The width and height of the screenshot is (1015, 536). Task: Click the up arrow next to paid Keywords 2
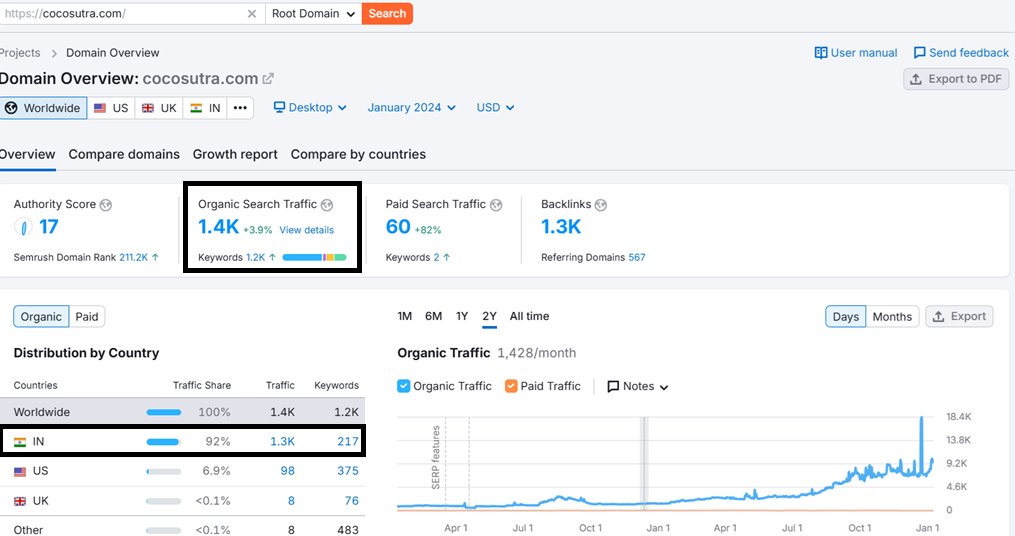(x=447, y=257)
